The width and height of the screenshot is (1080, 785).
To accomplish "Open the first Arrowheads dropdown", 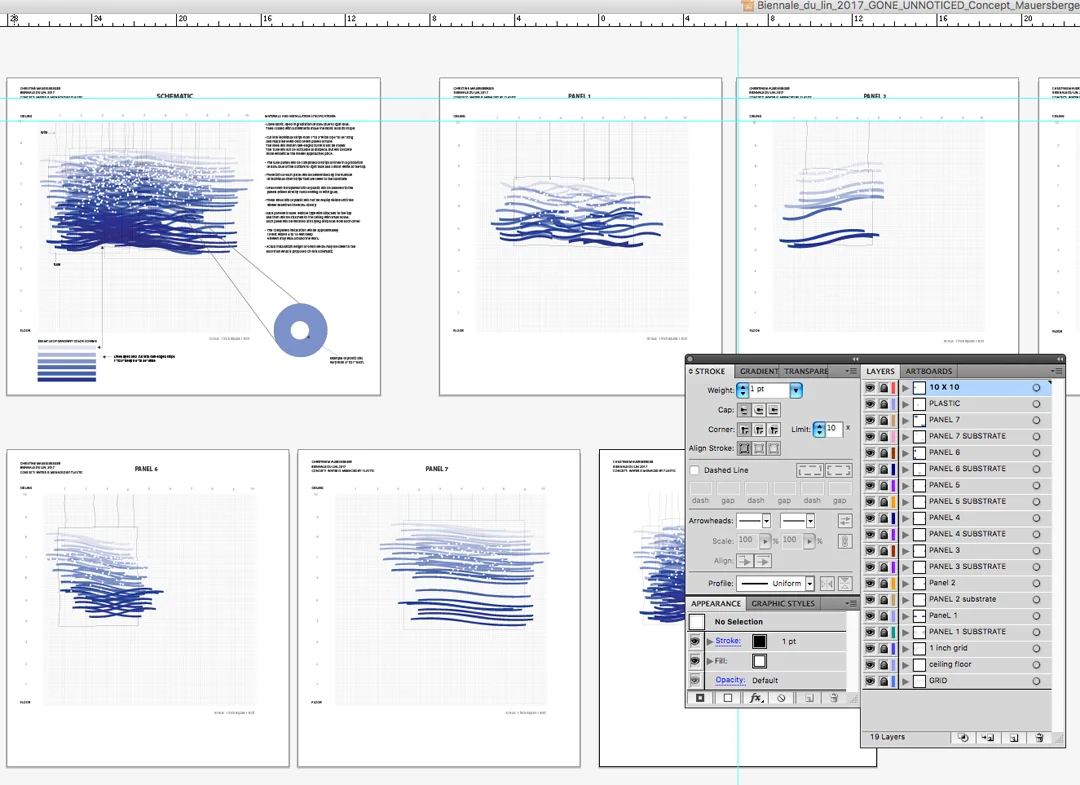I will 766,521.
